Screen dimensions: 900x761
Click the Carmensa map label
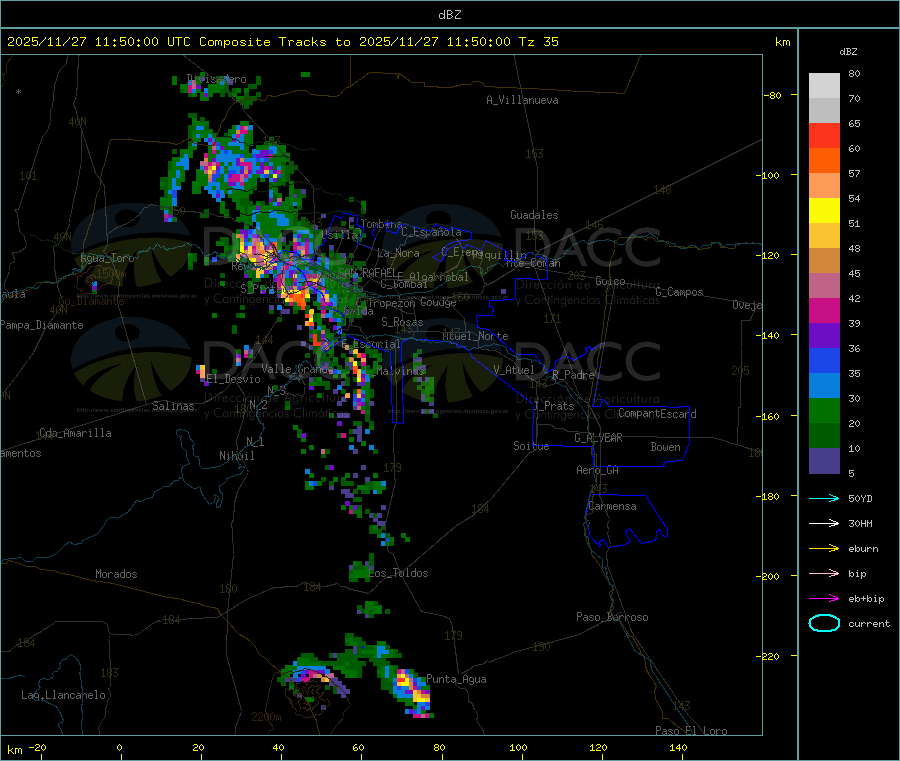coord(612,506)
